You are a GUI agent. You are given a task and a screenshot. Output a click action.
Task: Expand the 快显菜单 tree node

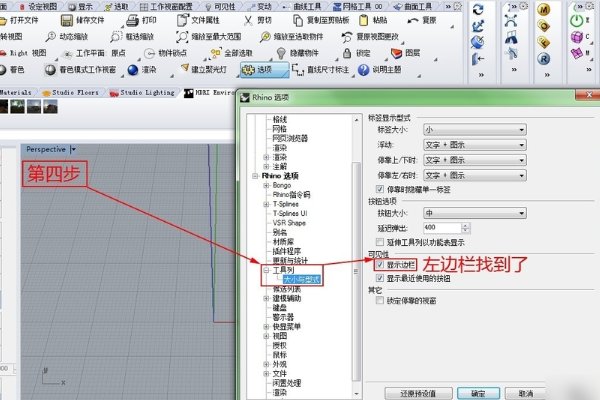266,327
